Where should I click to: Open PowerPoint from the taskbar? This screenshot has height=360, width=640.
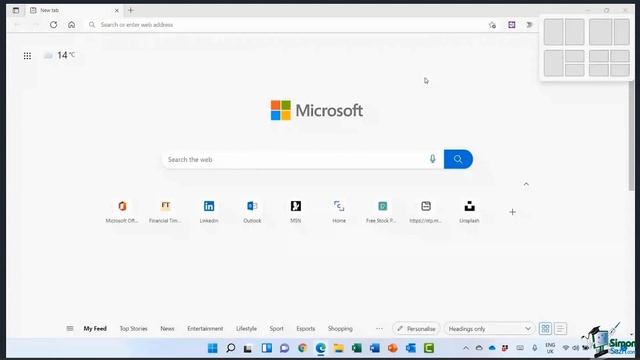pyautogui.click(x=393, y=348)
